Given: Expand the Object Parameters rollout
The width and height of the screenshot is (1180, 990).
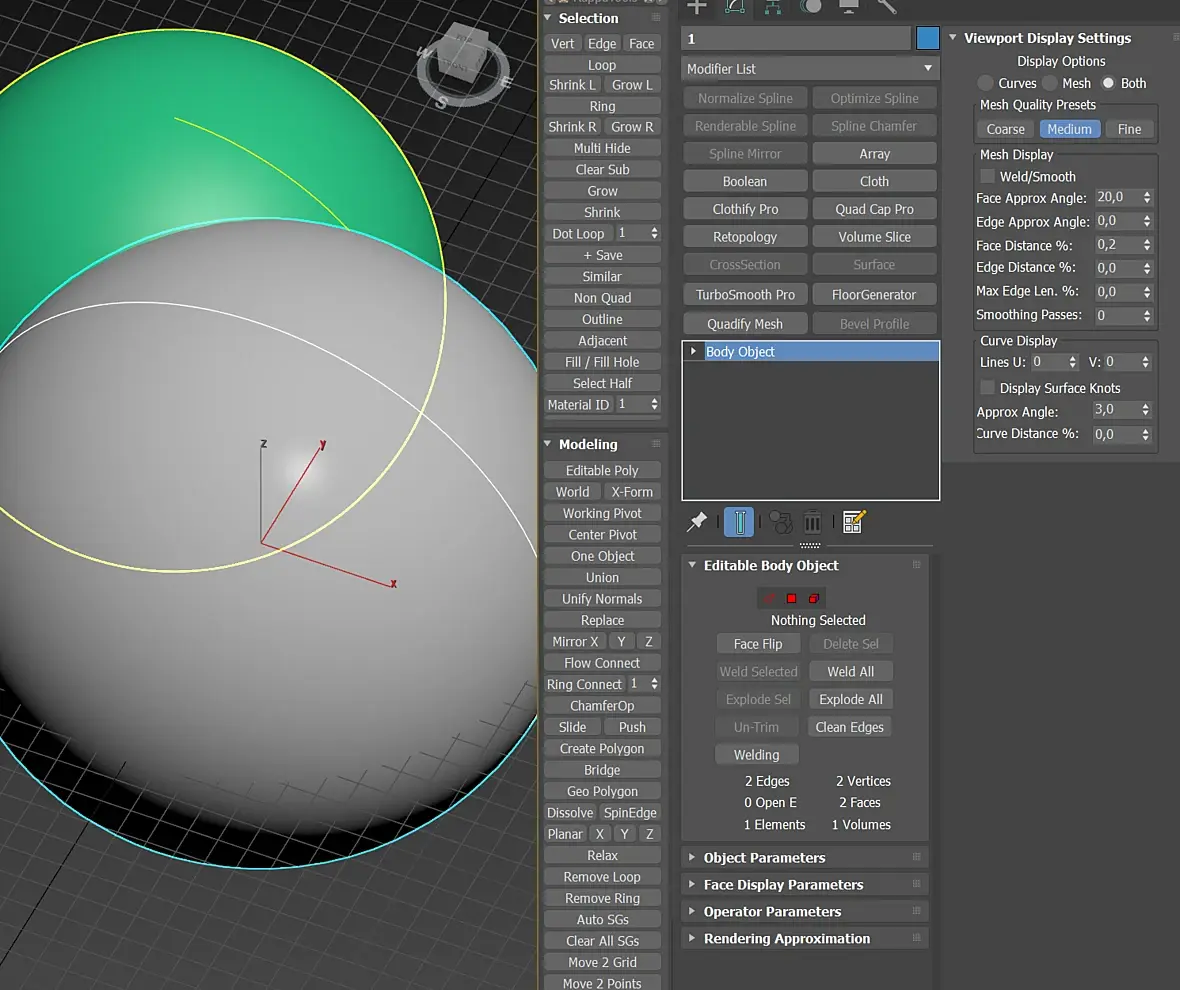Looking at the screenshot, I should pos(692,857).
